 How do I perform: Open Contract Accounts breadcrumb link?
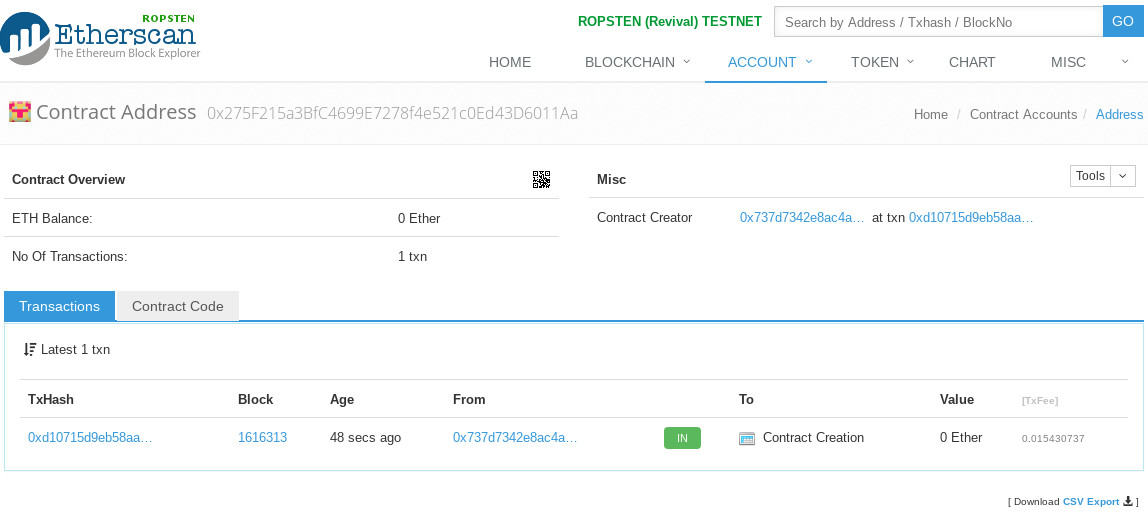(1024, 114)
